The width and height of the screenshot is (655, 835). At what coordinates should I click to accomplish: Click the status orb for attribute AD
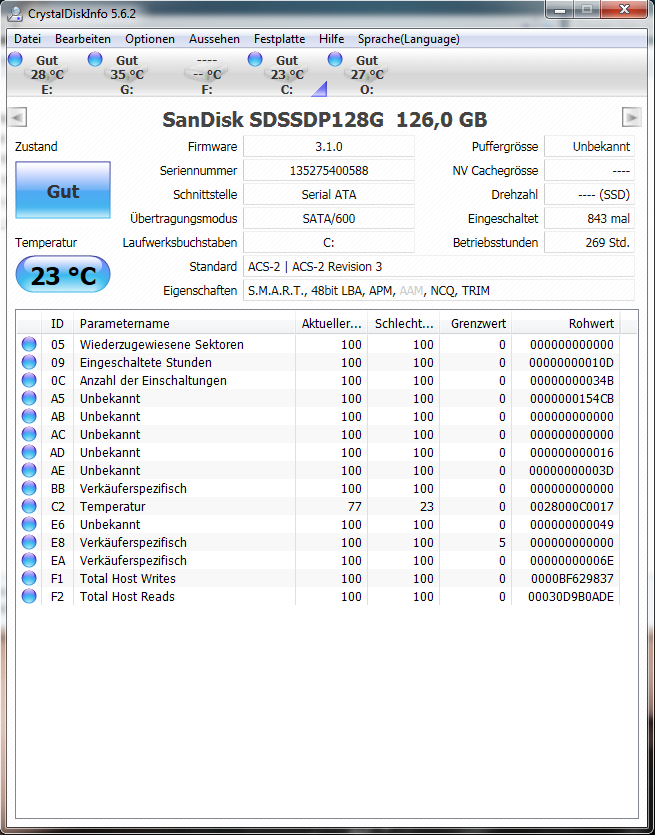[29, 453]
